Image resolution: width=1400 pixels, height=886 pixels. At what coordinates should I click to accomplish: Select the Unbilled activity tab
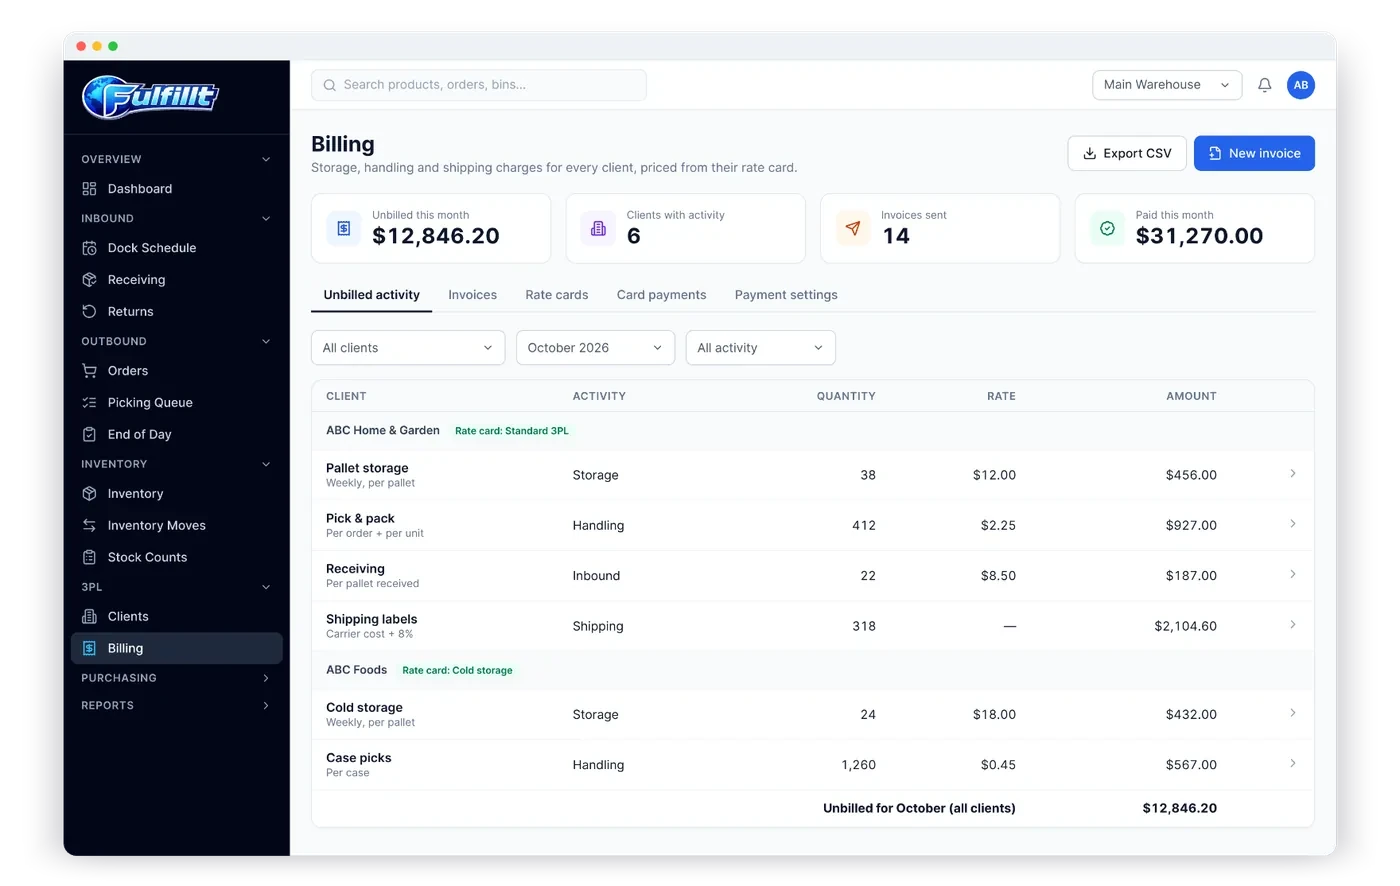click(x=372, y=295)
